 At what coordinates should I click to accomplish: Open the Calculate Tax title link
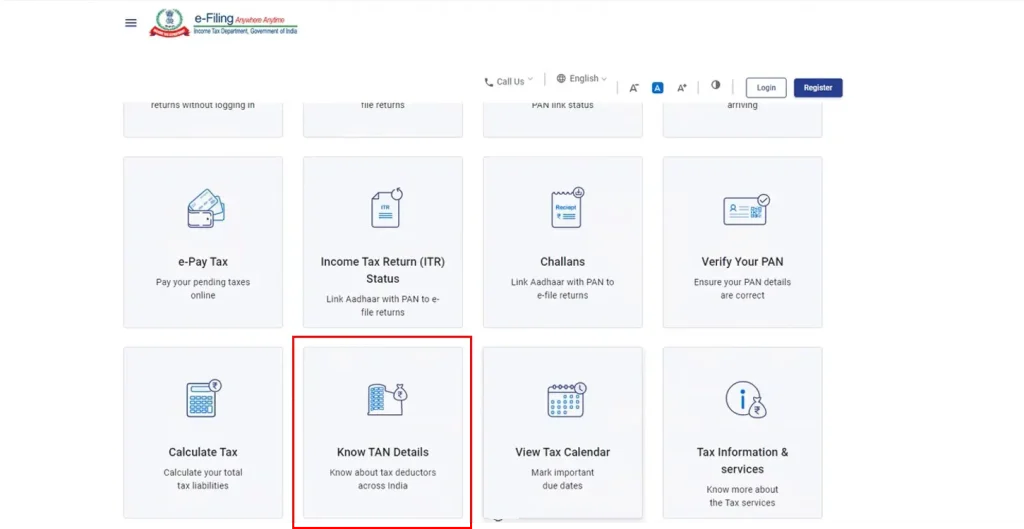(x=203, y=452)
